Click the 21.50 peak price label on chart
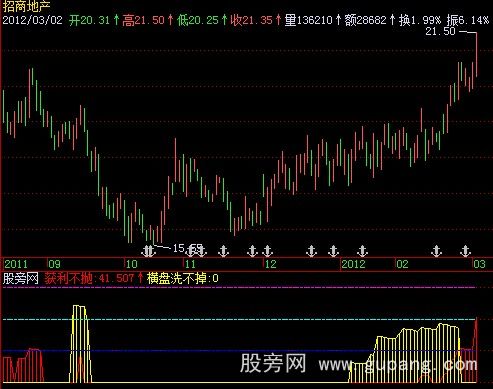Viewport: 493px width, 389px height. click(440, 31)
